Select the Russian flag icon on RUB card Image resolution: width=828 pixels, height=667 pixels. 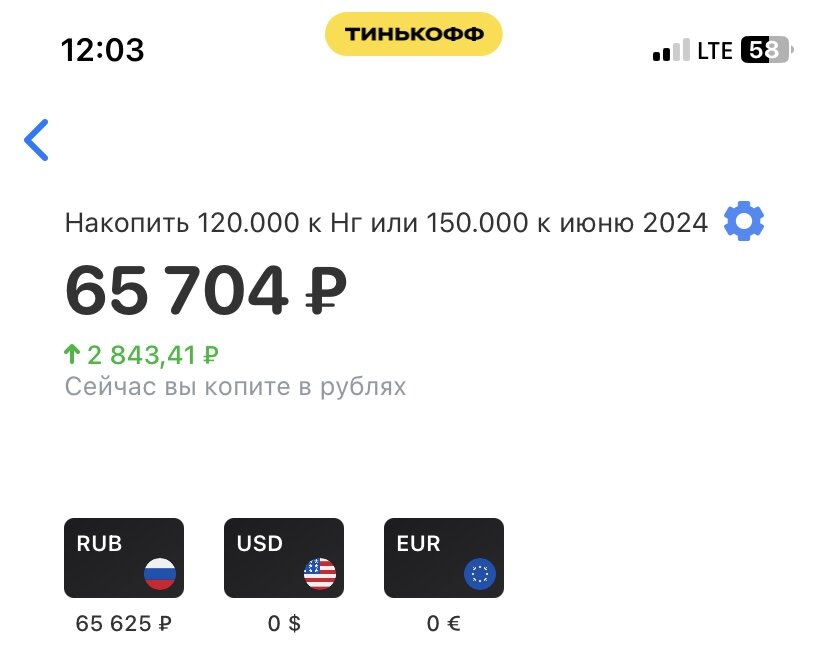162,571
